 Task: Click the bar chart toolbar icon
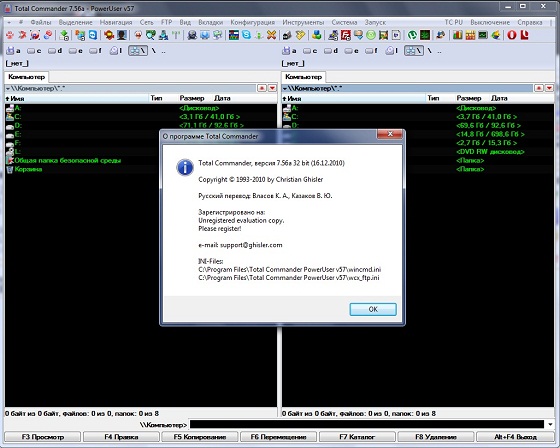[x=458, y=35]
